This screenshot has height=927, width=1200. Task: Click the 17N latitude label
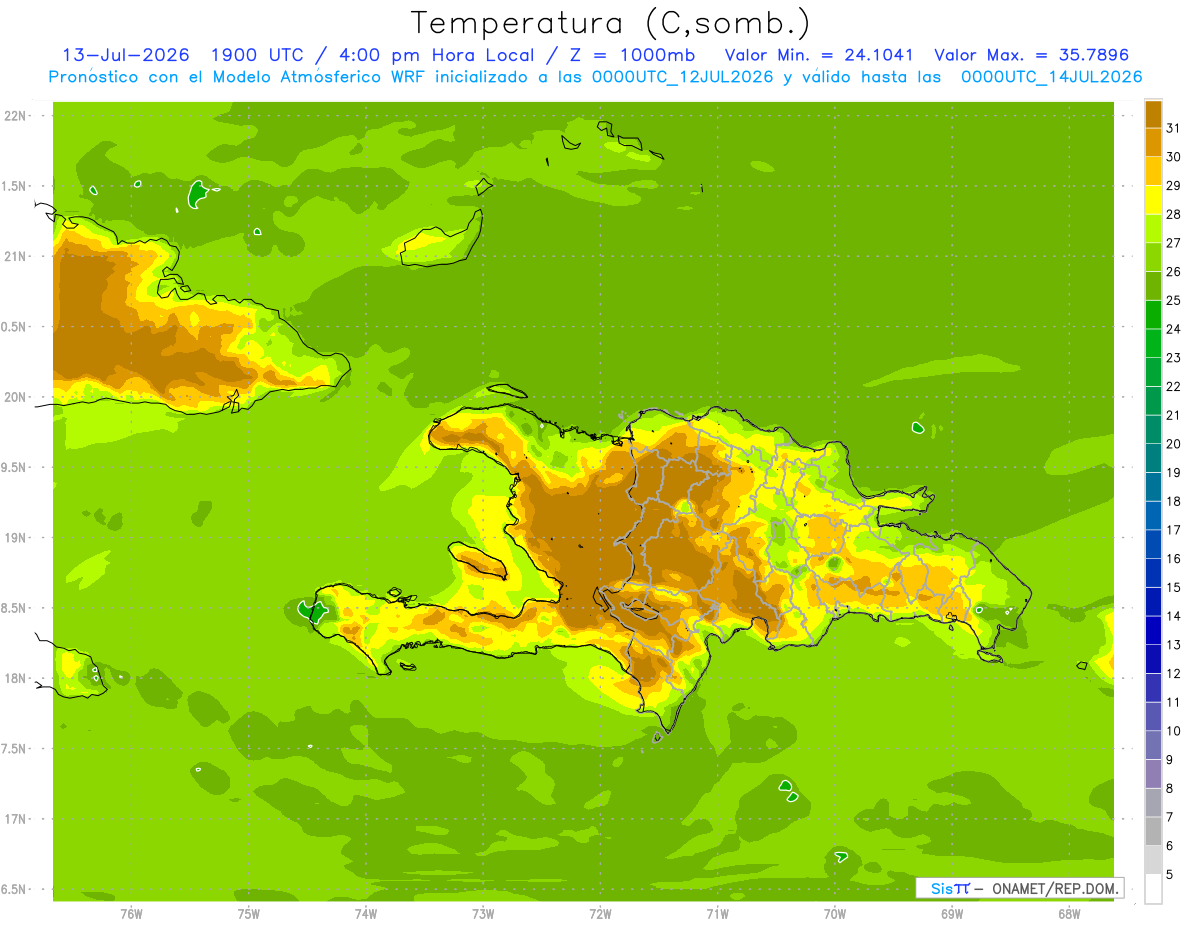[16, 820]
